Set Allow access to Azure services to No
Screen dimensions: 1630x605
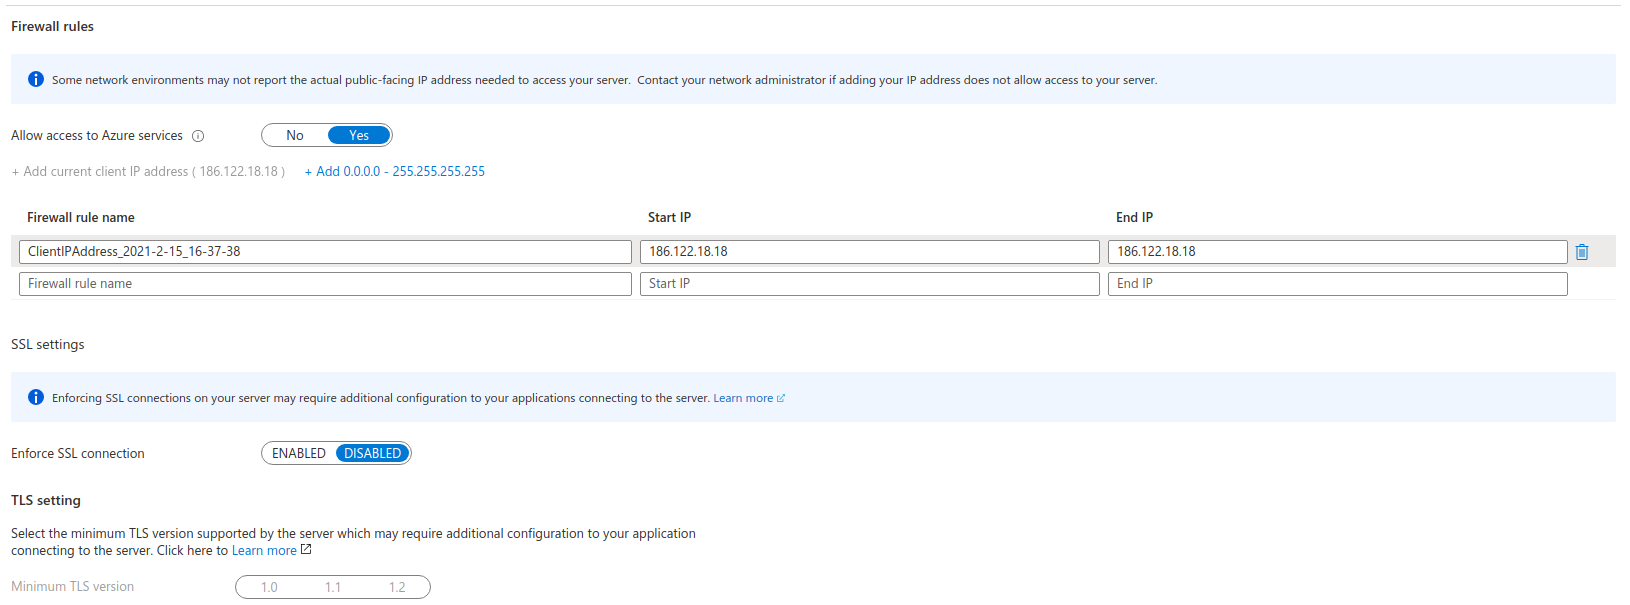pyautogui.click(x=295, y=135)
